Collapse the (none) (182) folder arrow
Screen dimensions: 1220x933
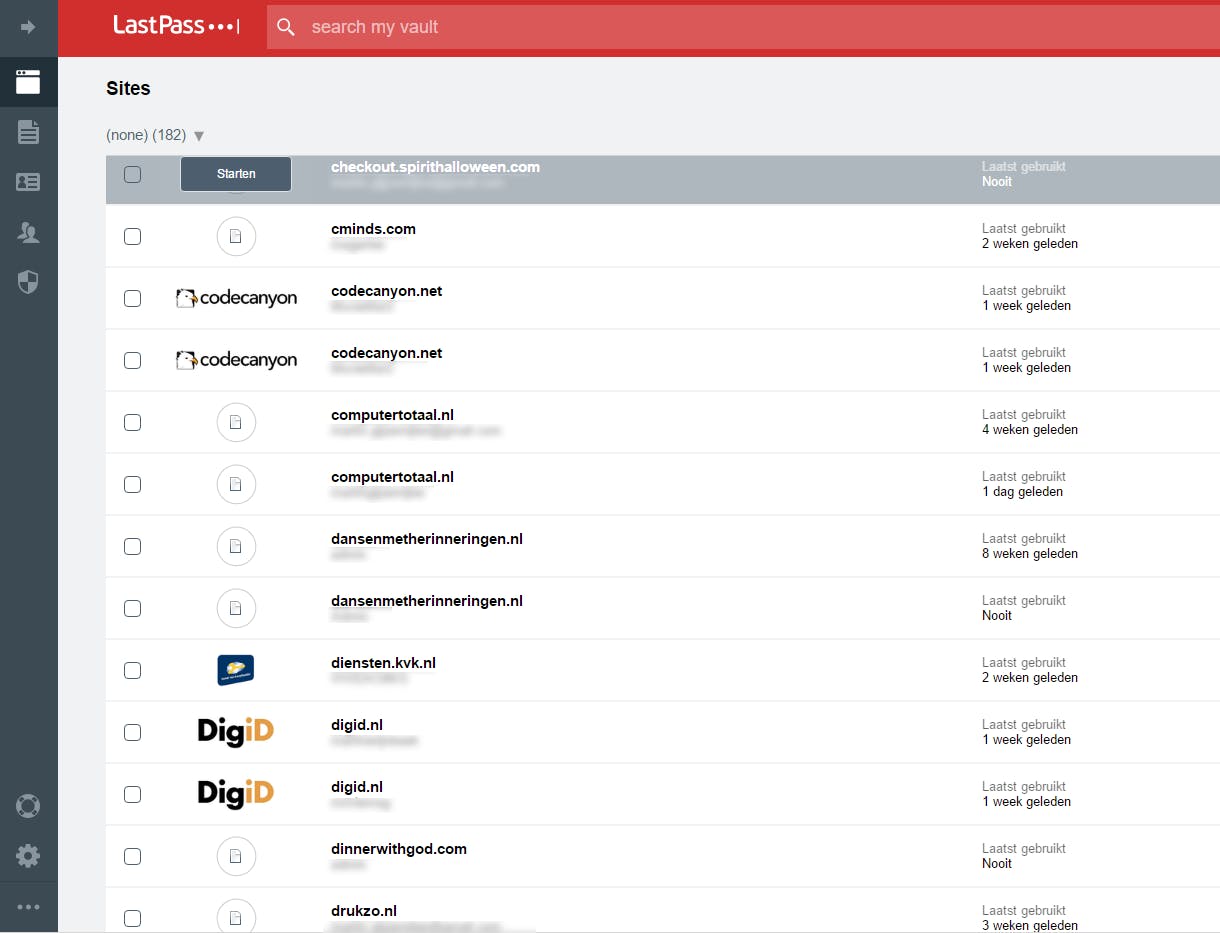pos(198,136)
